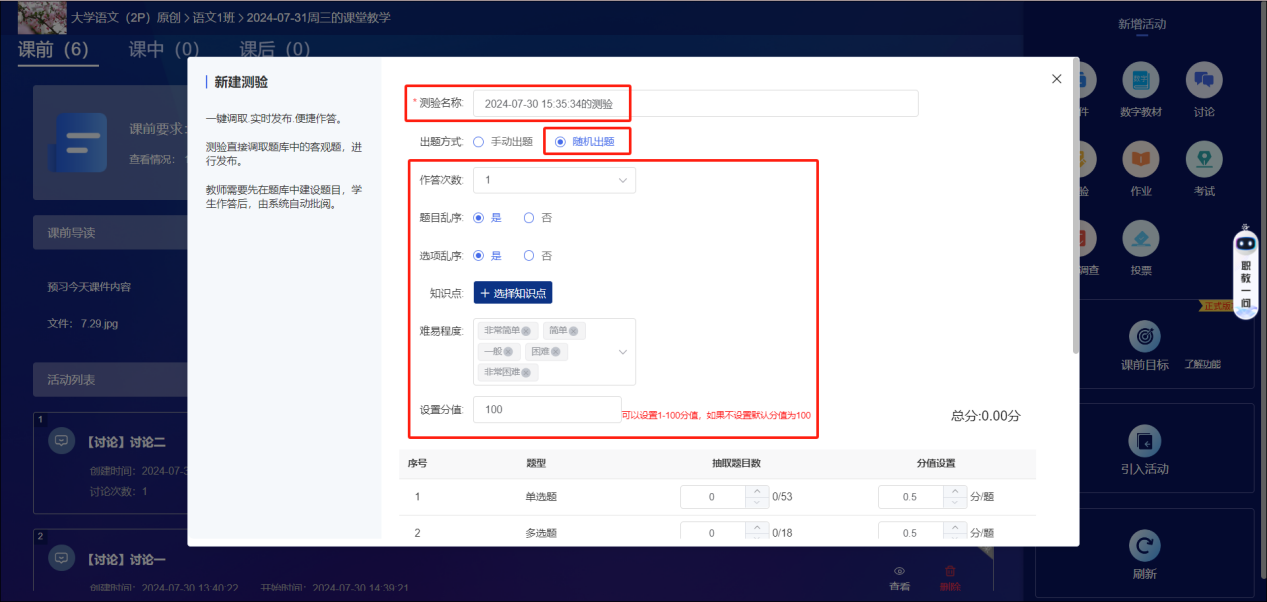This screenshot has height=602, width=1267.
Task: Open the 数字教材 activity icon
Action: [x=1140, y=81]
